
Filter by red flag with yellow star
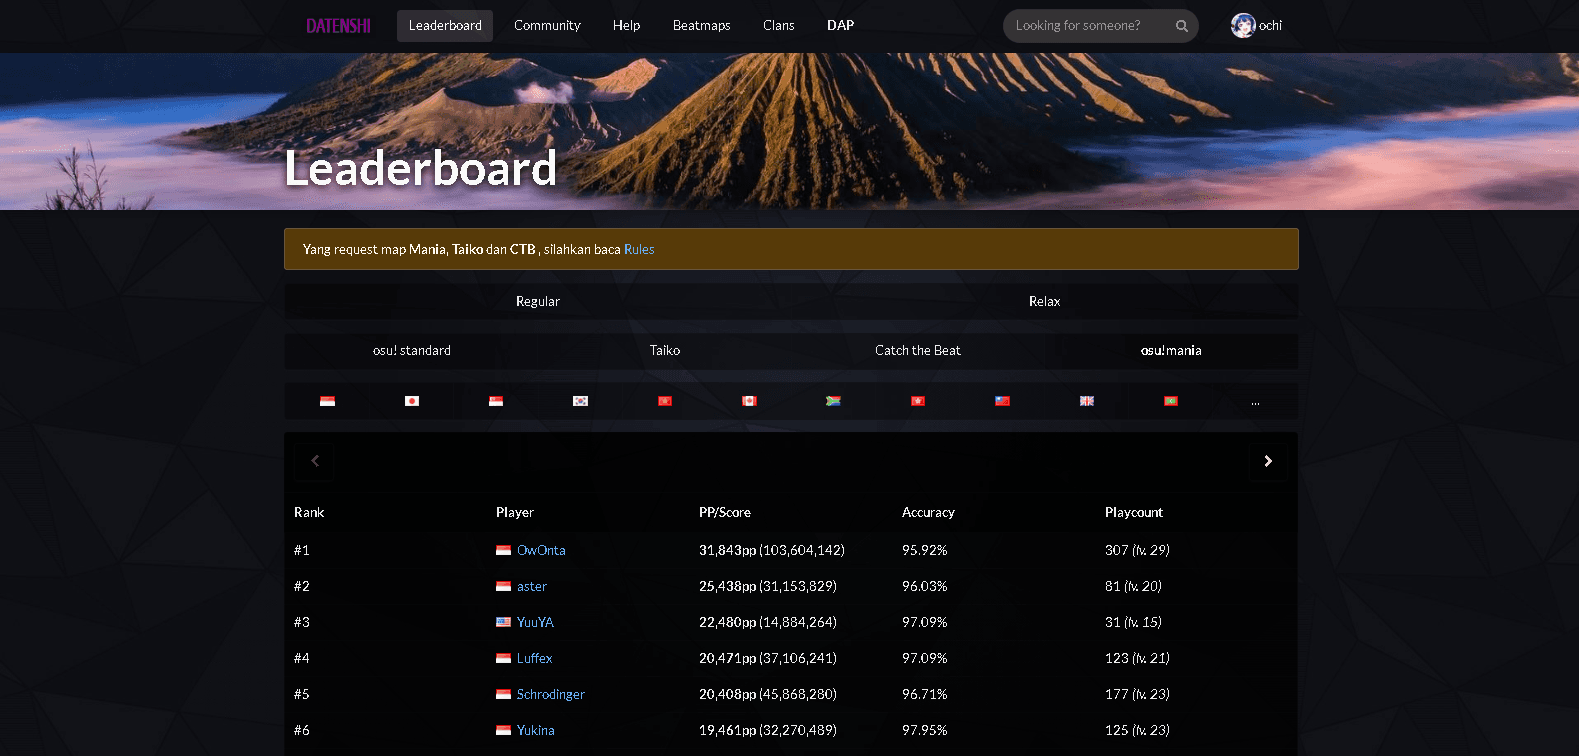coord(665,401)
